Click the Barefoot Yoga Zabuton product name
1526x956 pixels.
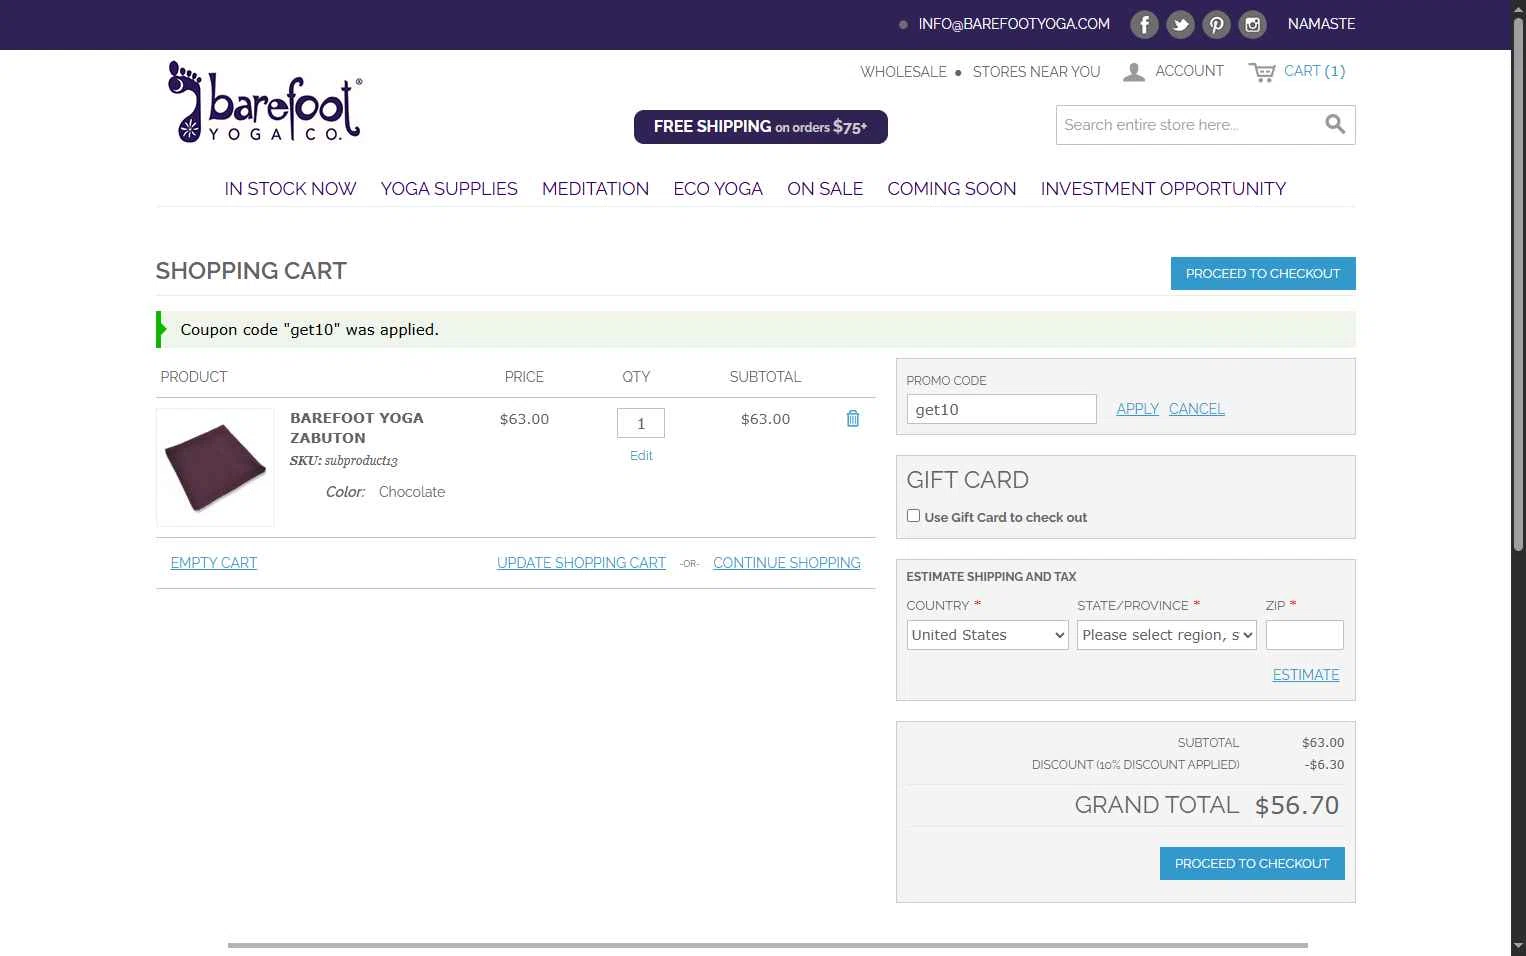(x=357, y=428)
